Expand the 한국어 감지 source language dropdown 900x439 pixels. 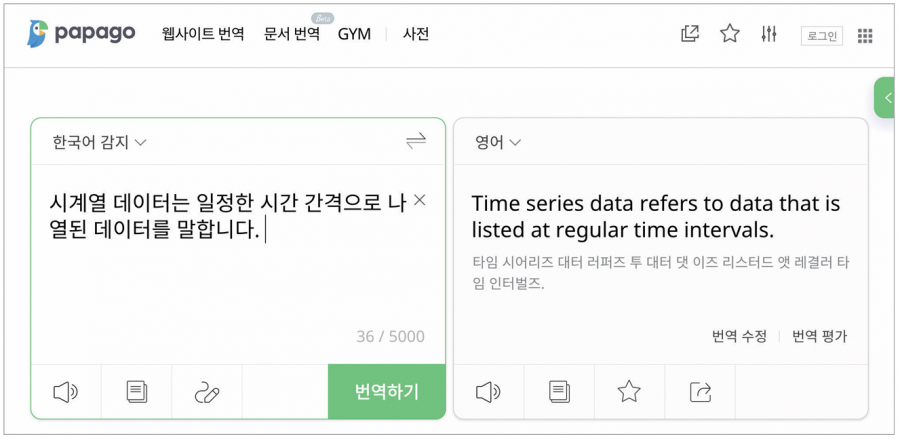99,142
